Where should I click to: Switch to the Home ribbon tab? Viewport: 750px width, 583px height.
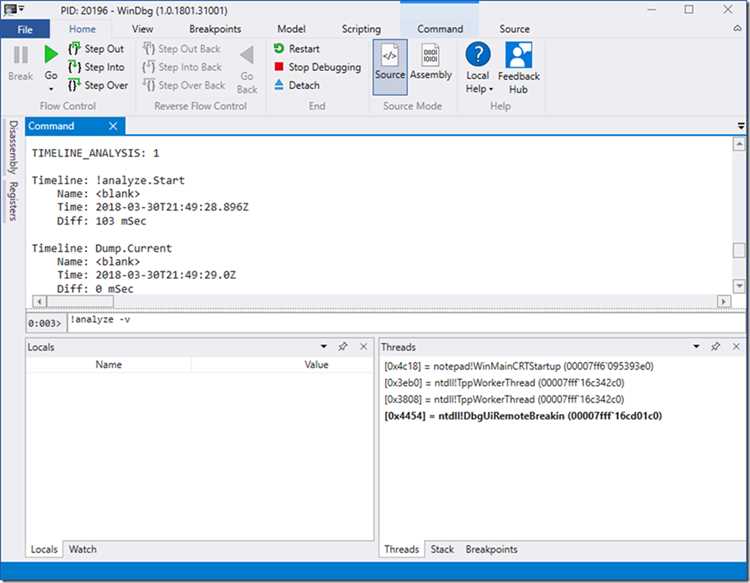[82, 29]
